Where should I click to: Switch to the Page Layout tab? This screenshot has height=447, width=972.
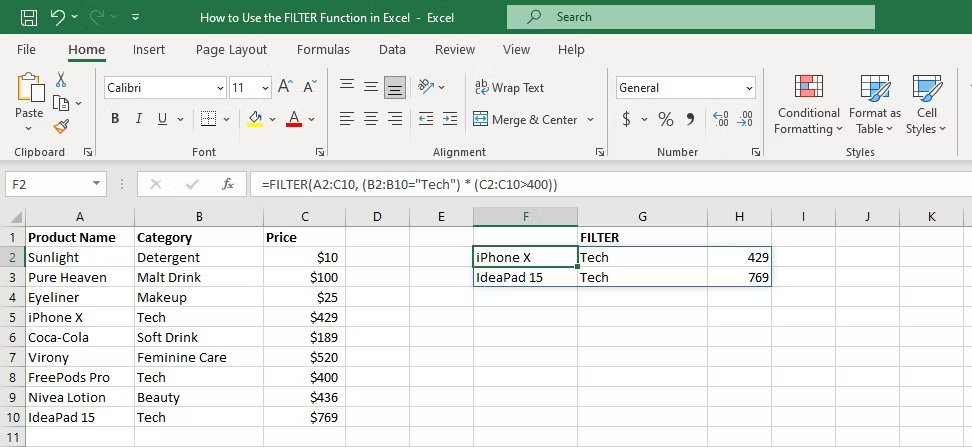point(231,50)
